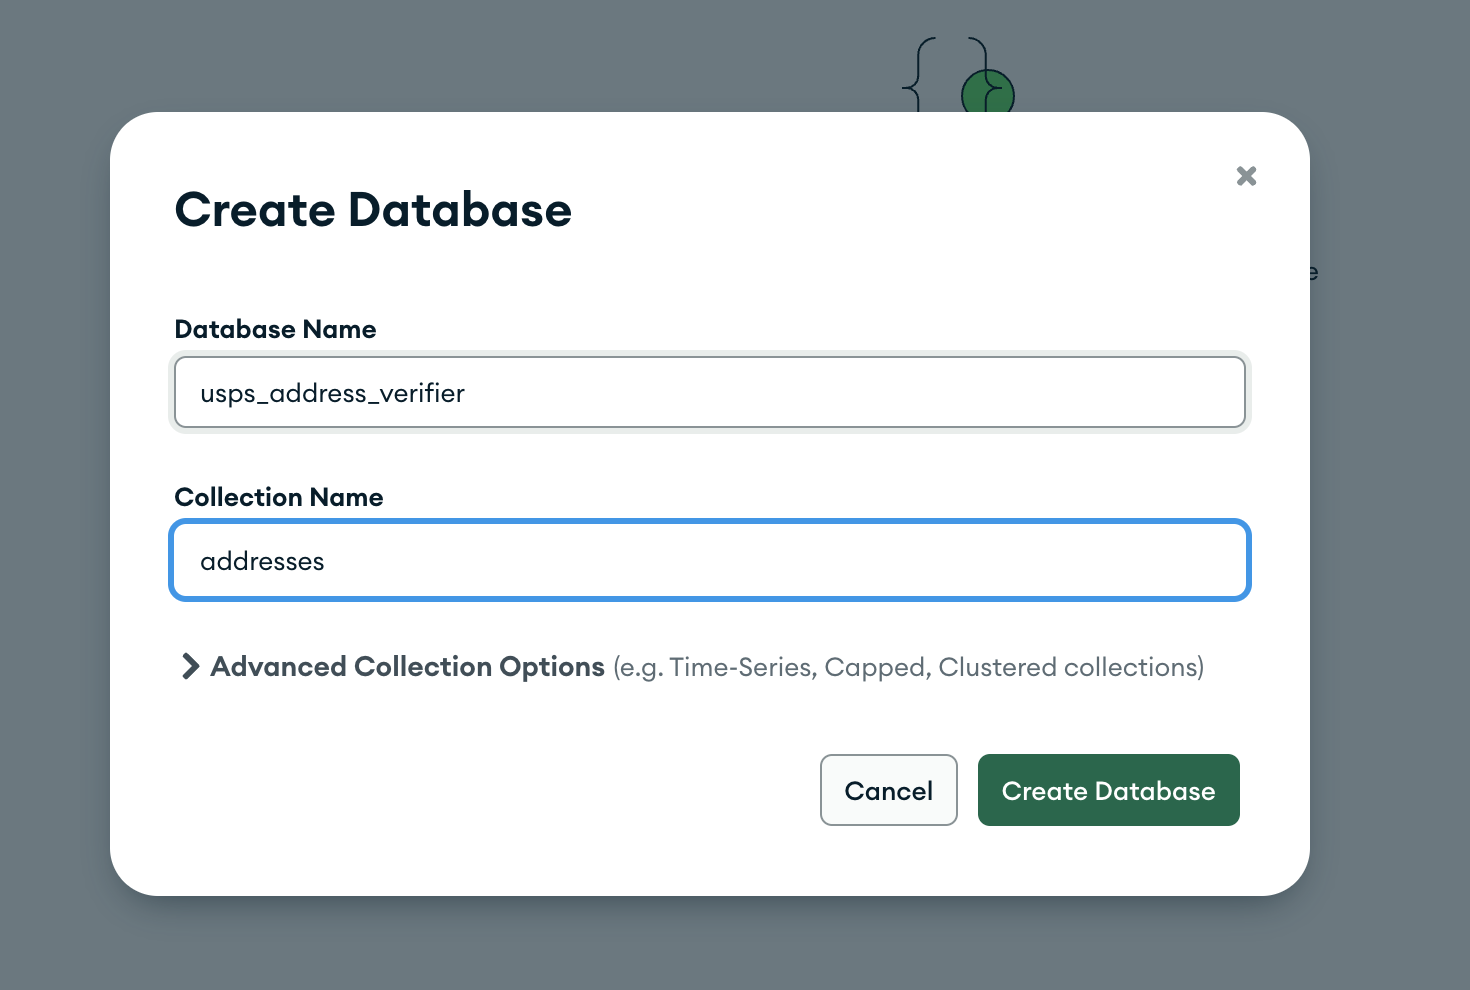The width and height of the screenshot is (1470, 990).
Task: Focus the Database Name input field
Action: (710, 393)
